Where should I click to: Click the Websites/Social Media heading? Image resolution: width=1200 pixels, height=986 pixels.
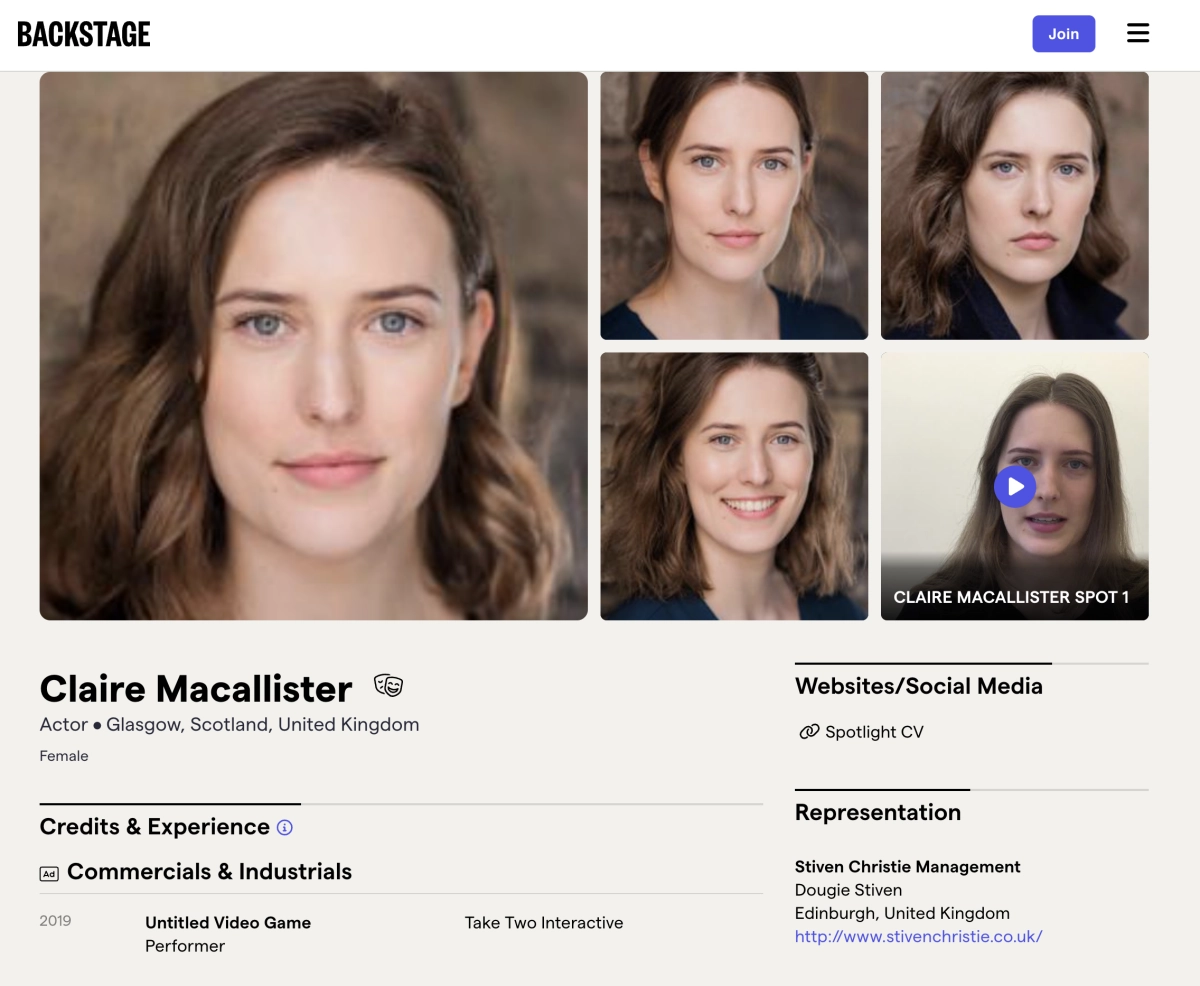click(x=919, y=686)
